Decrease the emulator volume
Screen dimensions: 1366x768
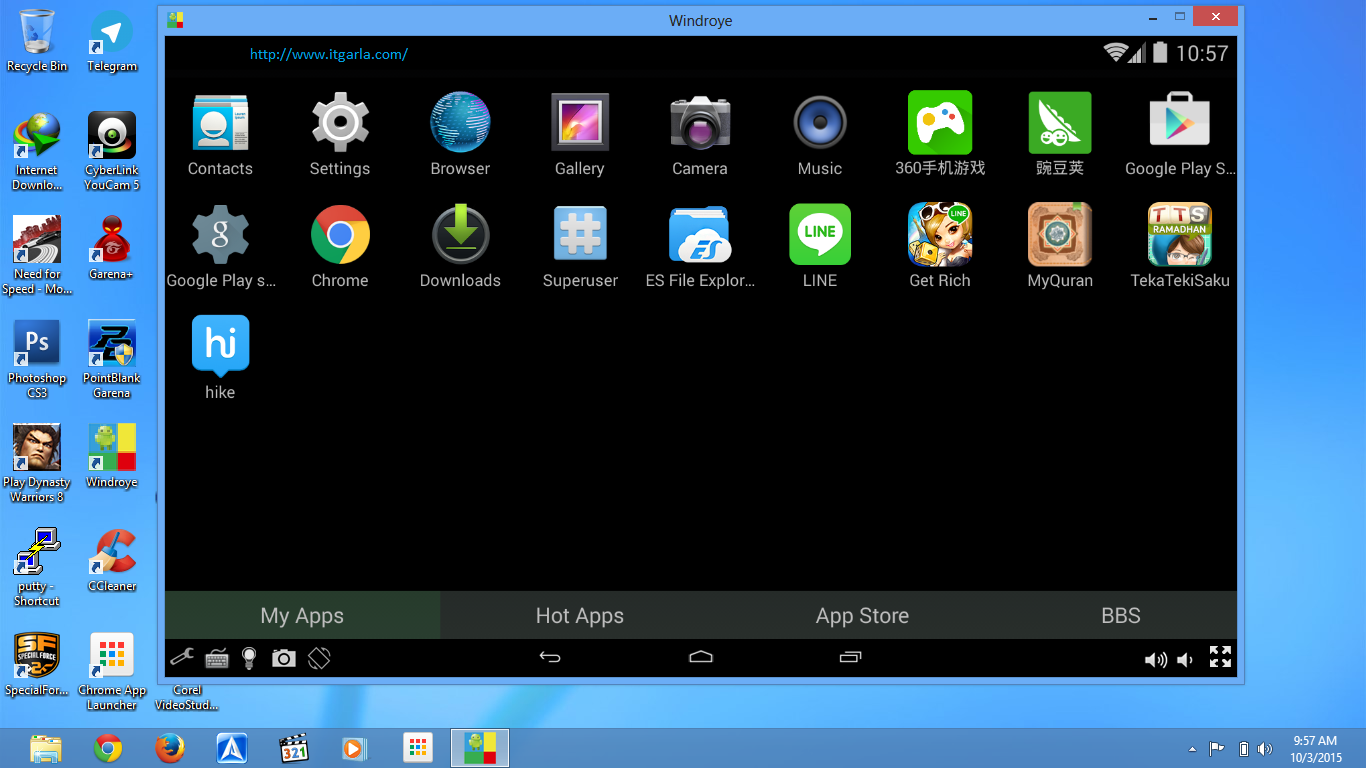click(x=1185, y=659)
